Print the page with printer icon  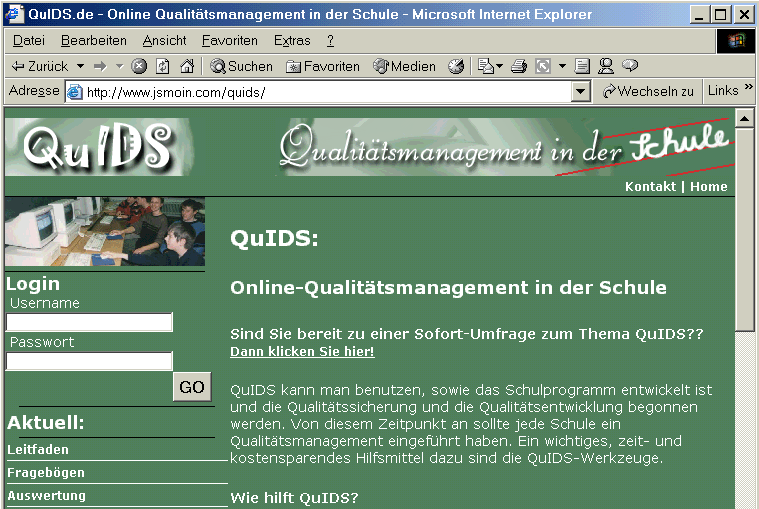[519, 66]
